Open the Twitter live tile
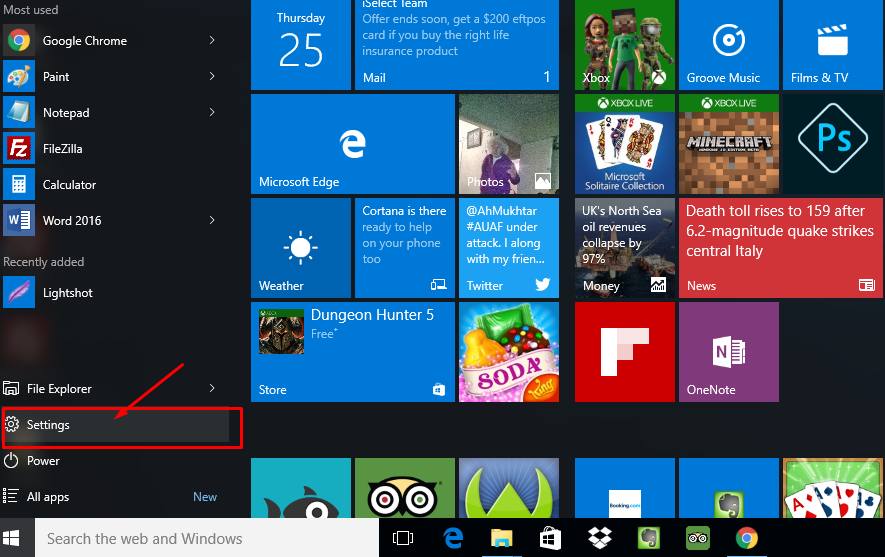Screen dimensions: 885x557 (x=509, y=248)
